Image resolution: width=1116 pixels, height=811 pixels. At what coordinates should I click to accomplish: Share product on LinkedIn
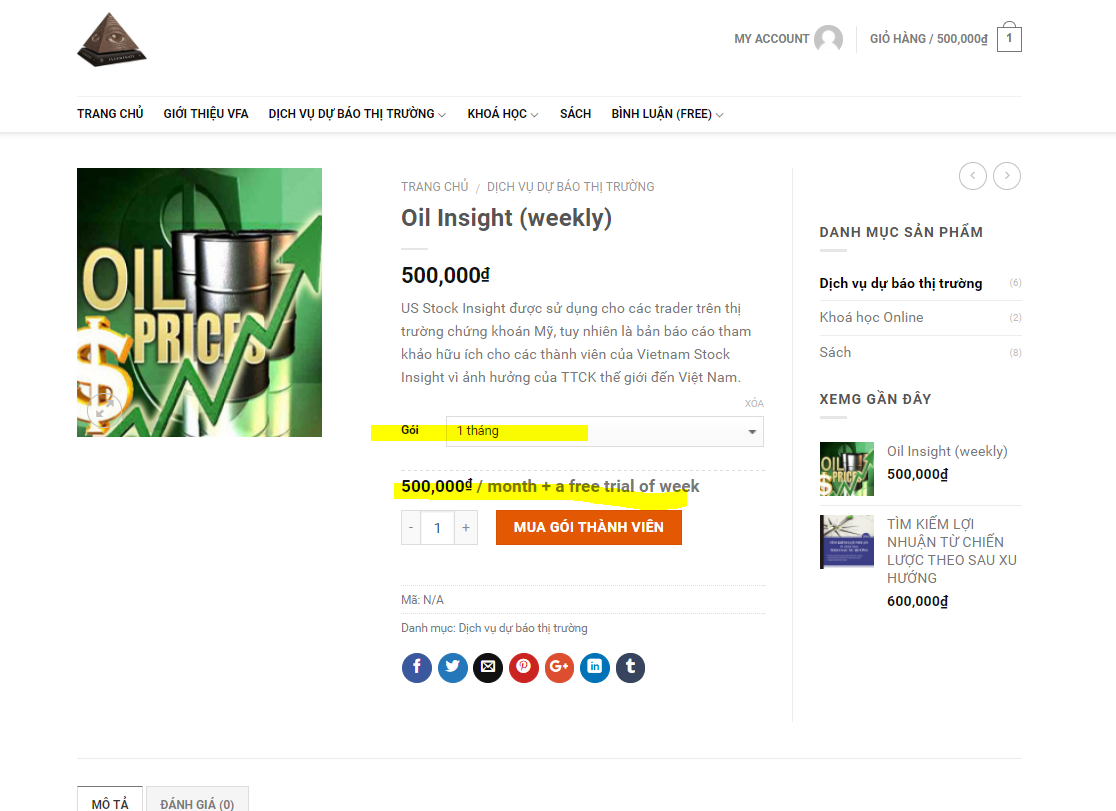click(595, 668)
